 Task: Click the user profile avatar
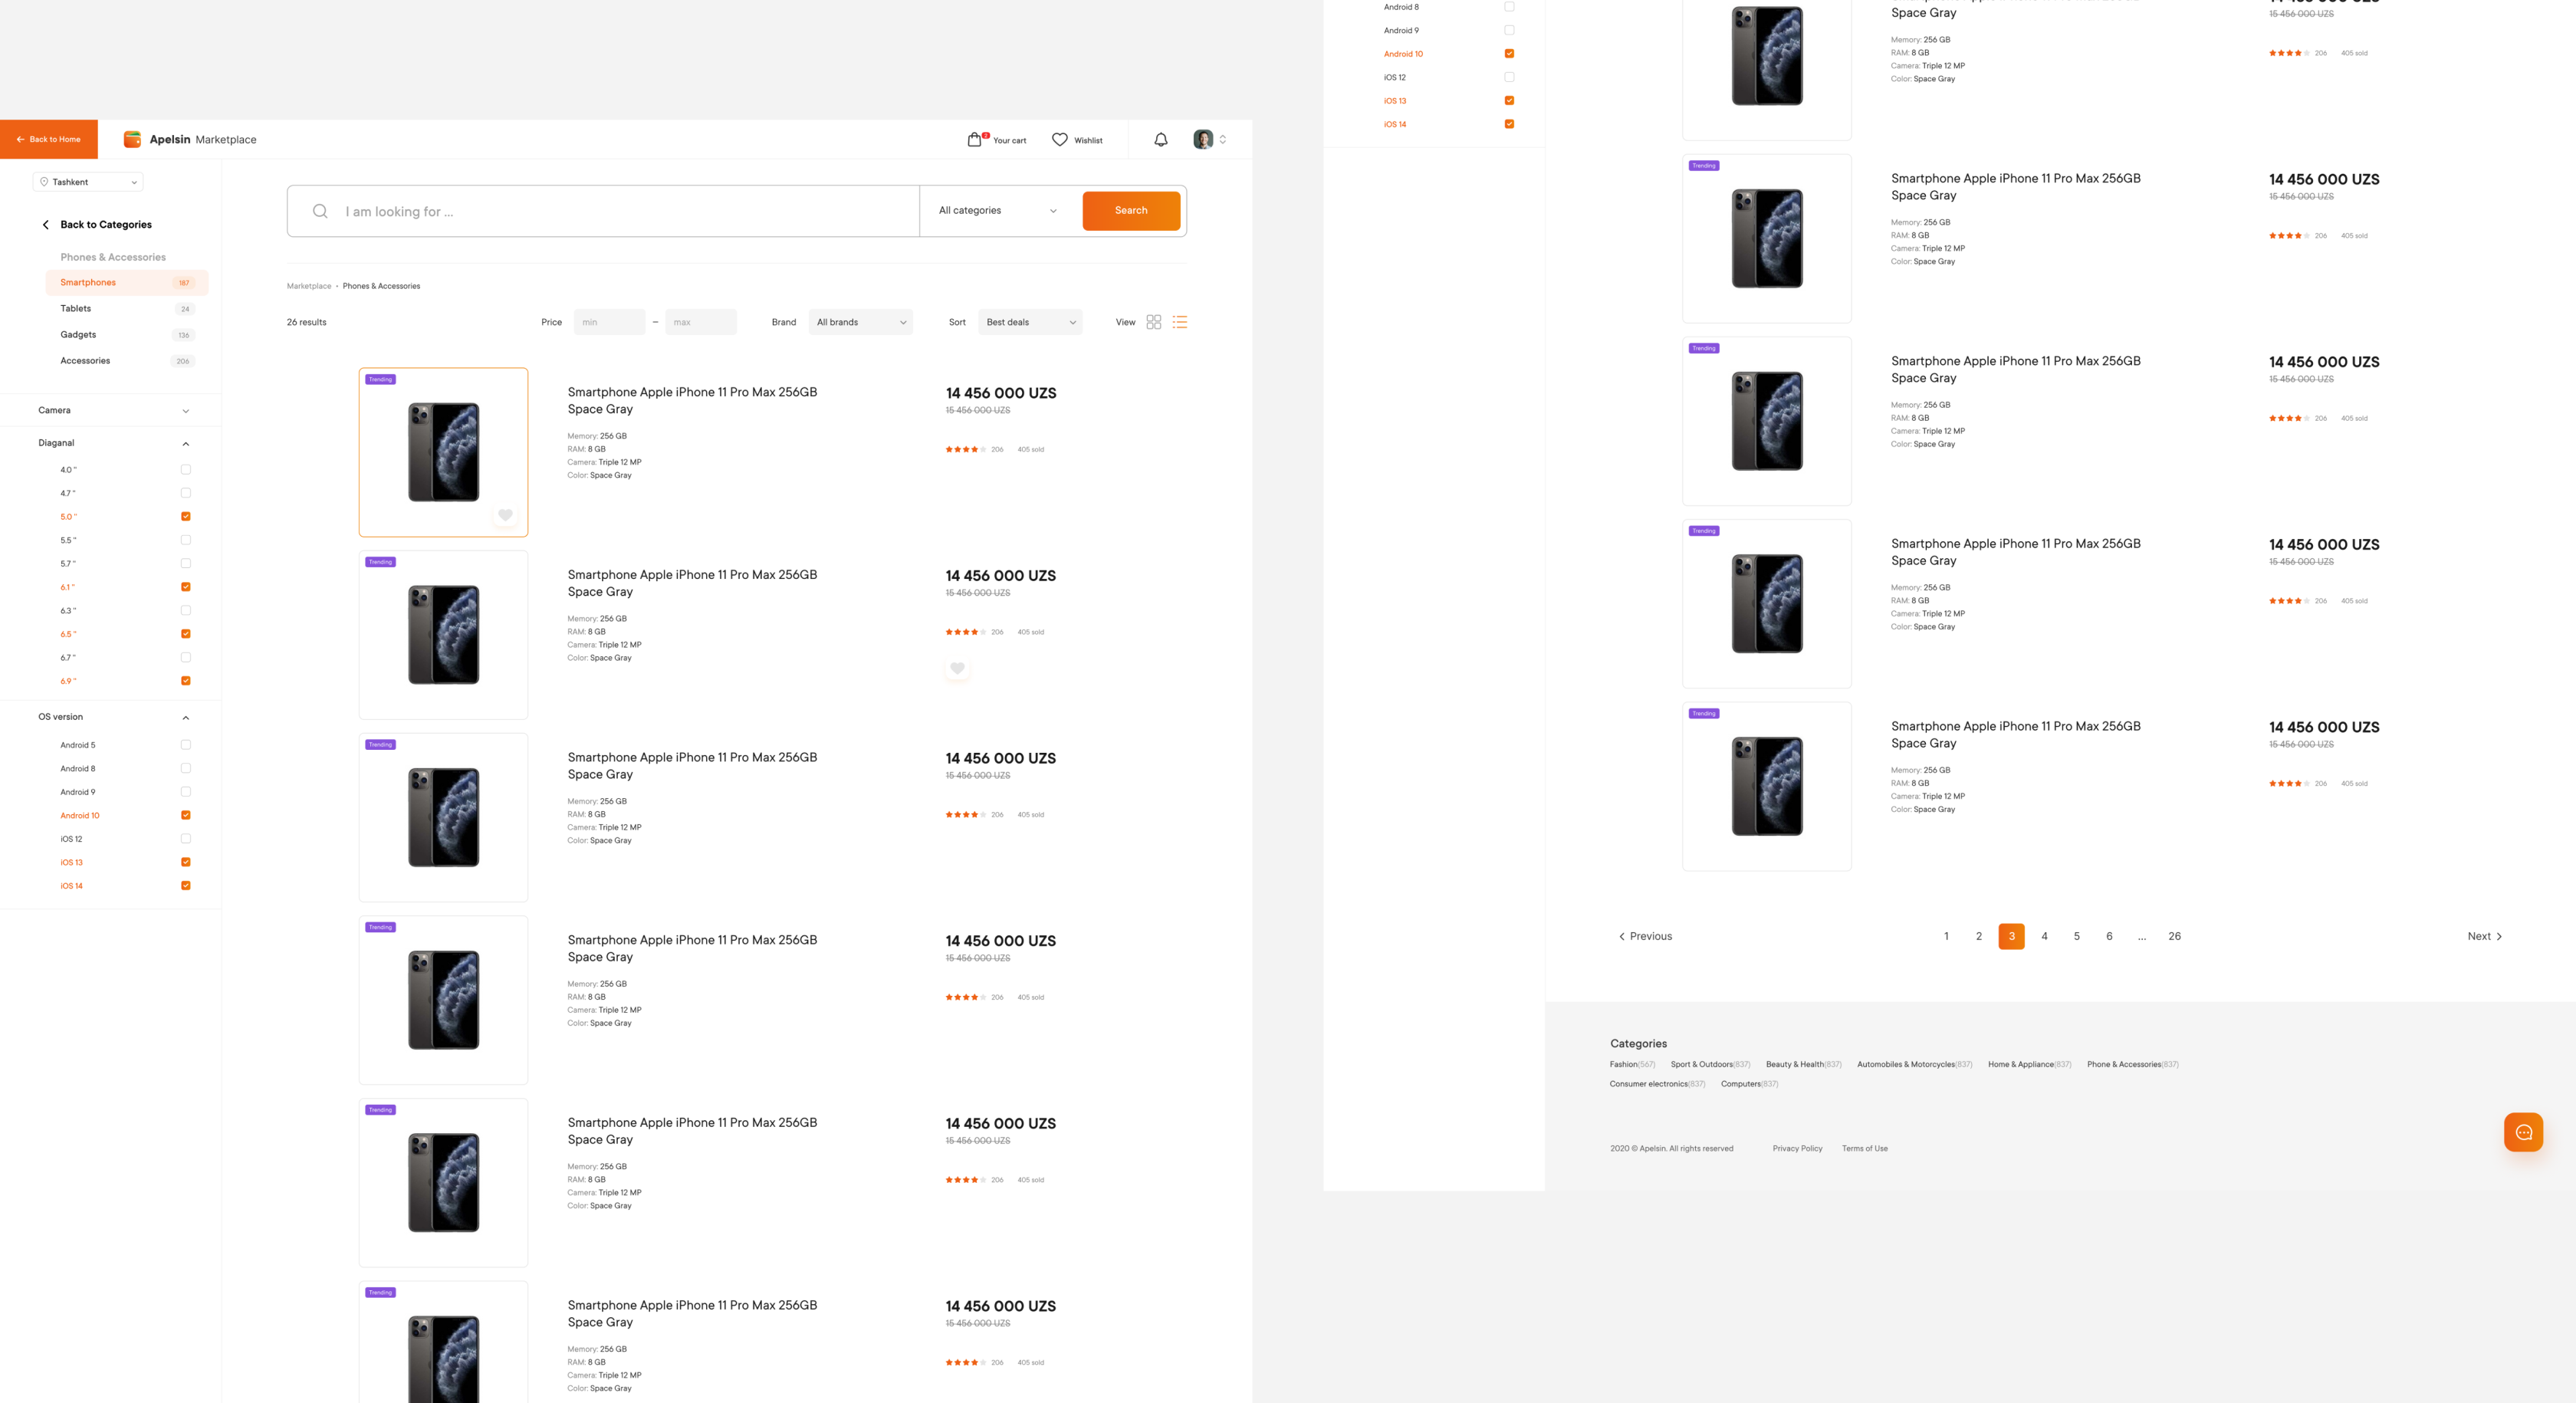1203,140
